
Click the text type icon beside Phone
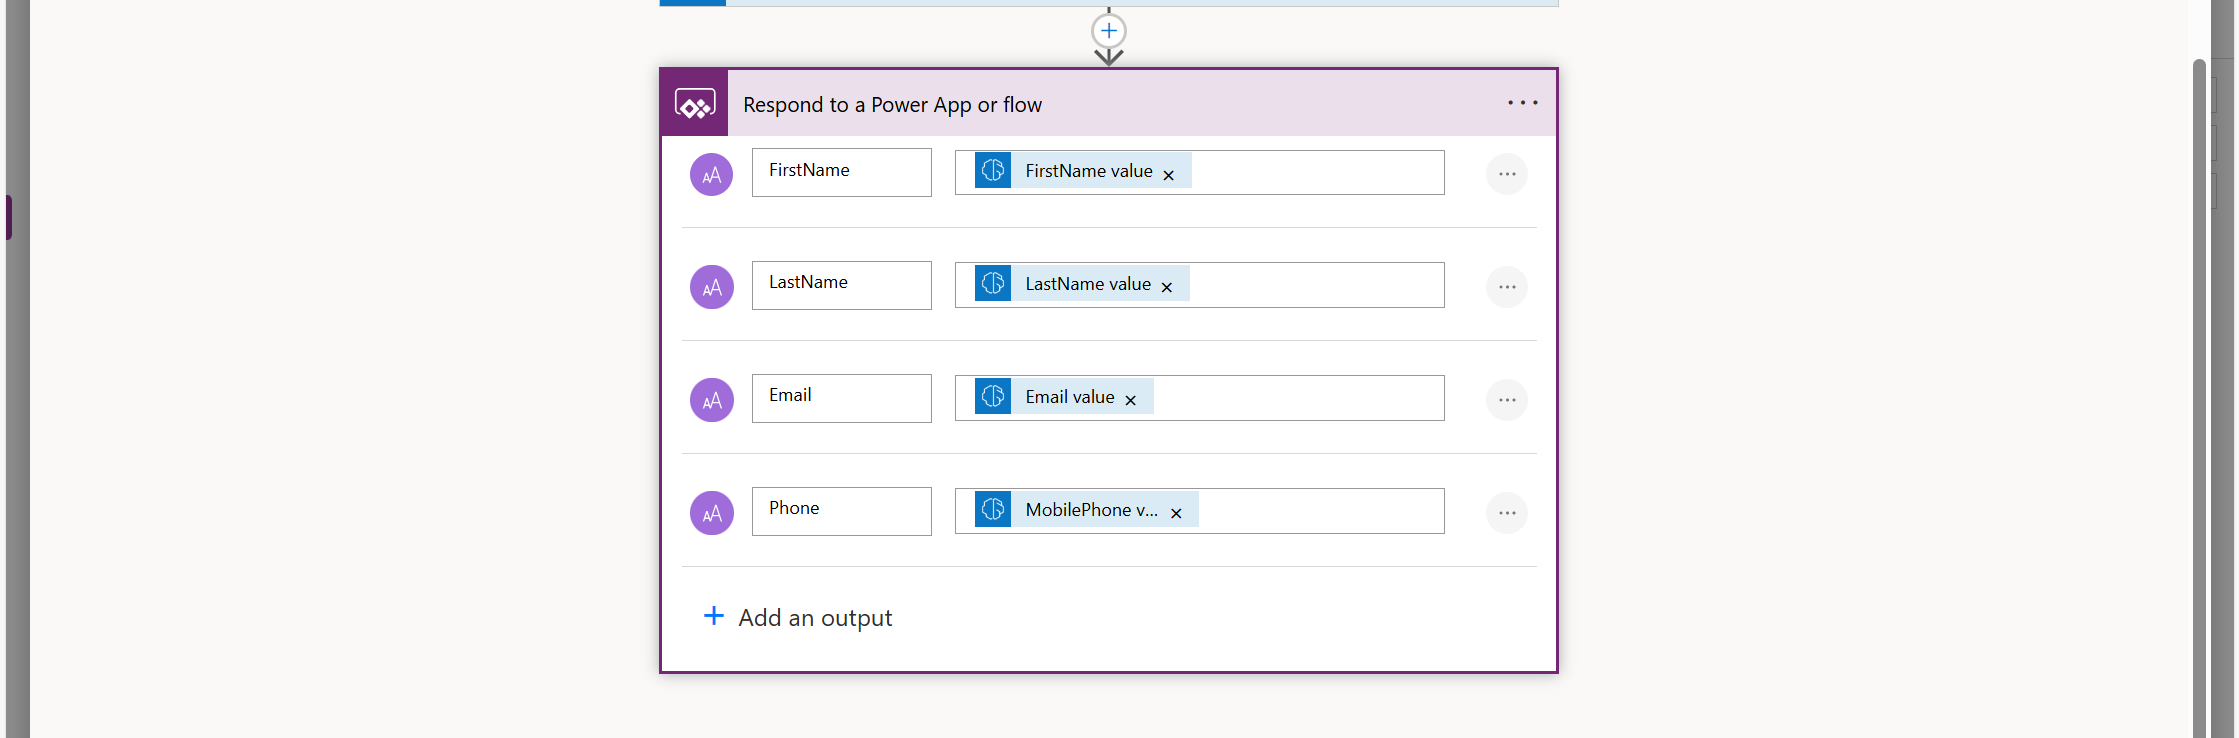[x=711, y=513]
